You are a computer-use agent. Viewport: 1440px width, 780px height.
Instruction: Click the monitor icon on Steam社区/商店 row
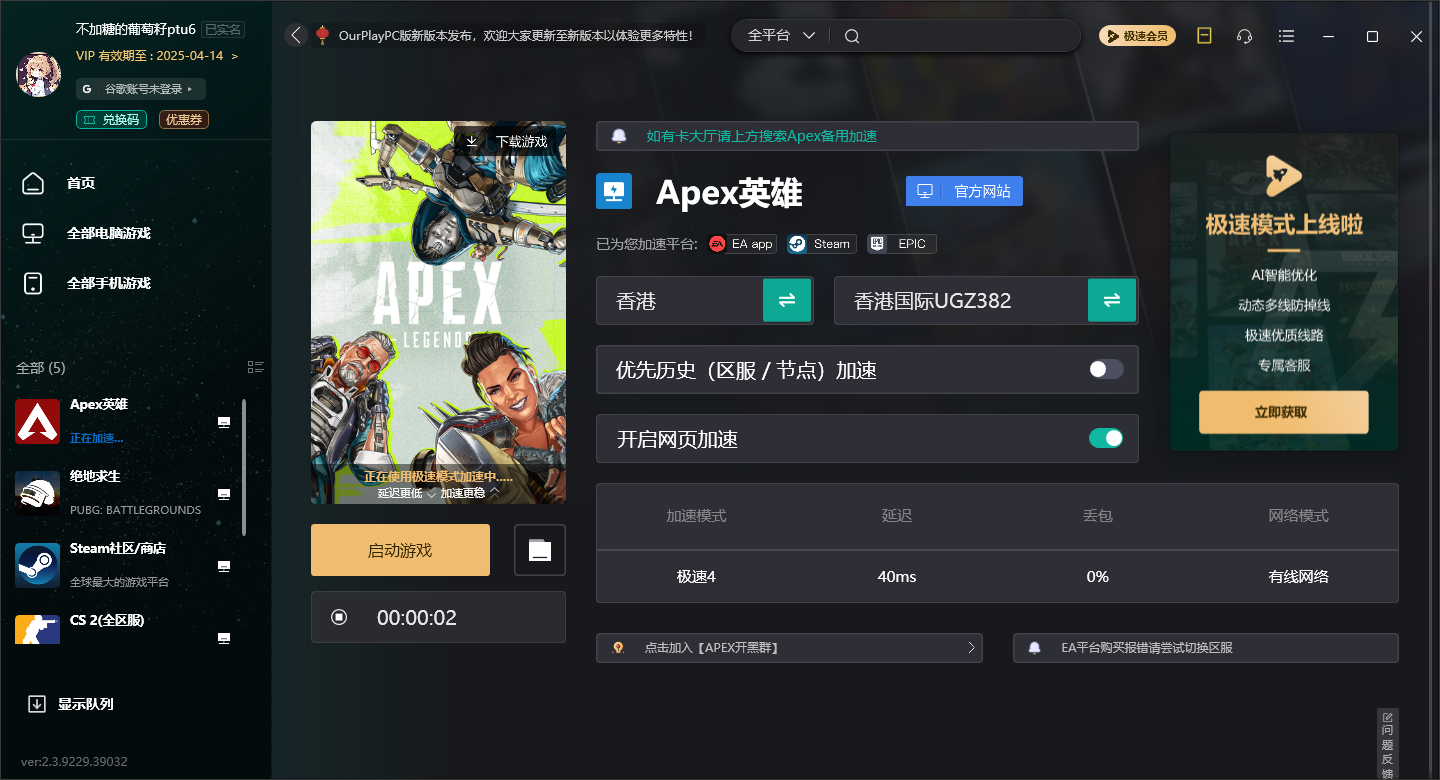(x=224, y=566)
